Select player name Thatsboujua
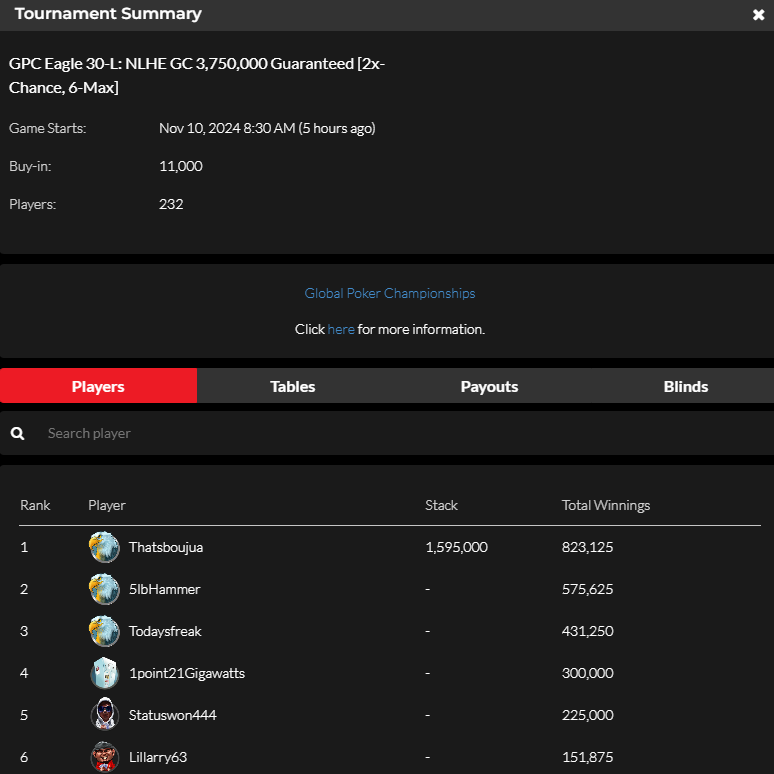Viewport: 774px width, 774px height. tap(166, 547)
